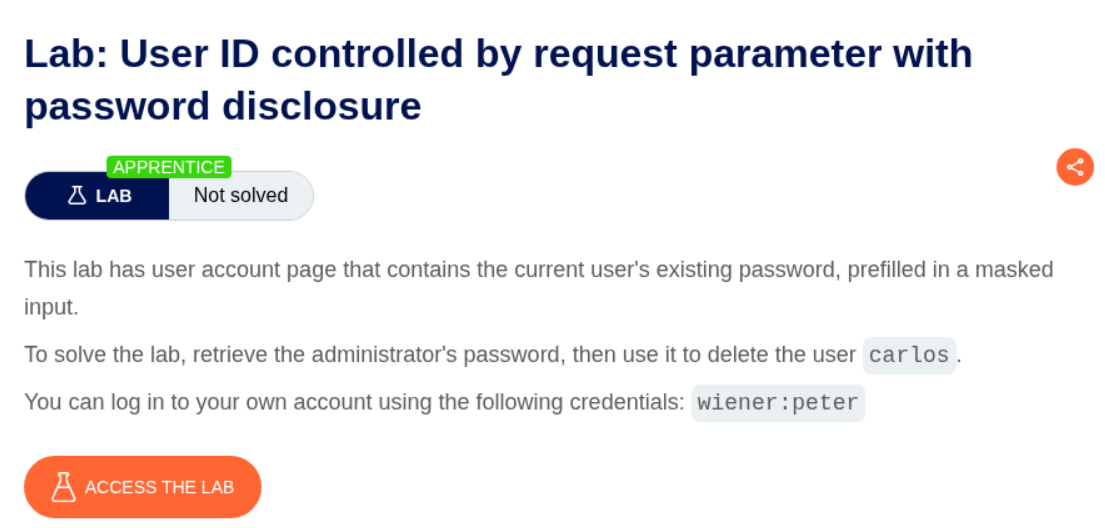Click the word "input." ending the first paragraph
Image resolution: width=1105 pixels, height=528 pixels.
[51, 307]
